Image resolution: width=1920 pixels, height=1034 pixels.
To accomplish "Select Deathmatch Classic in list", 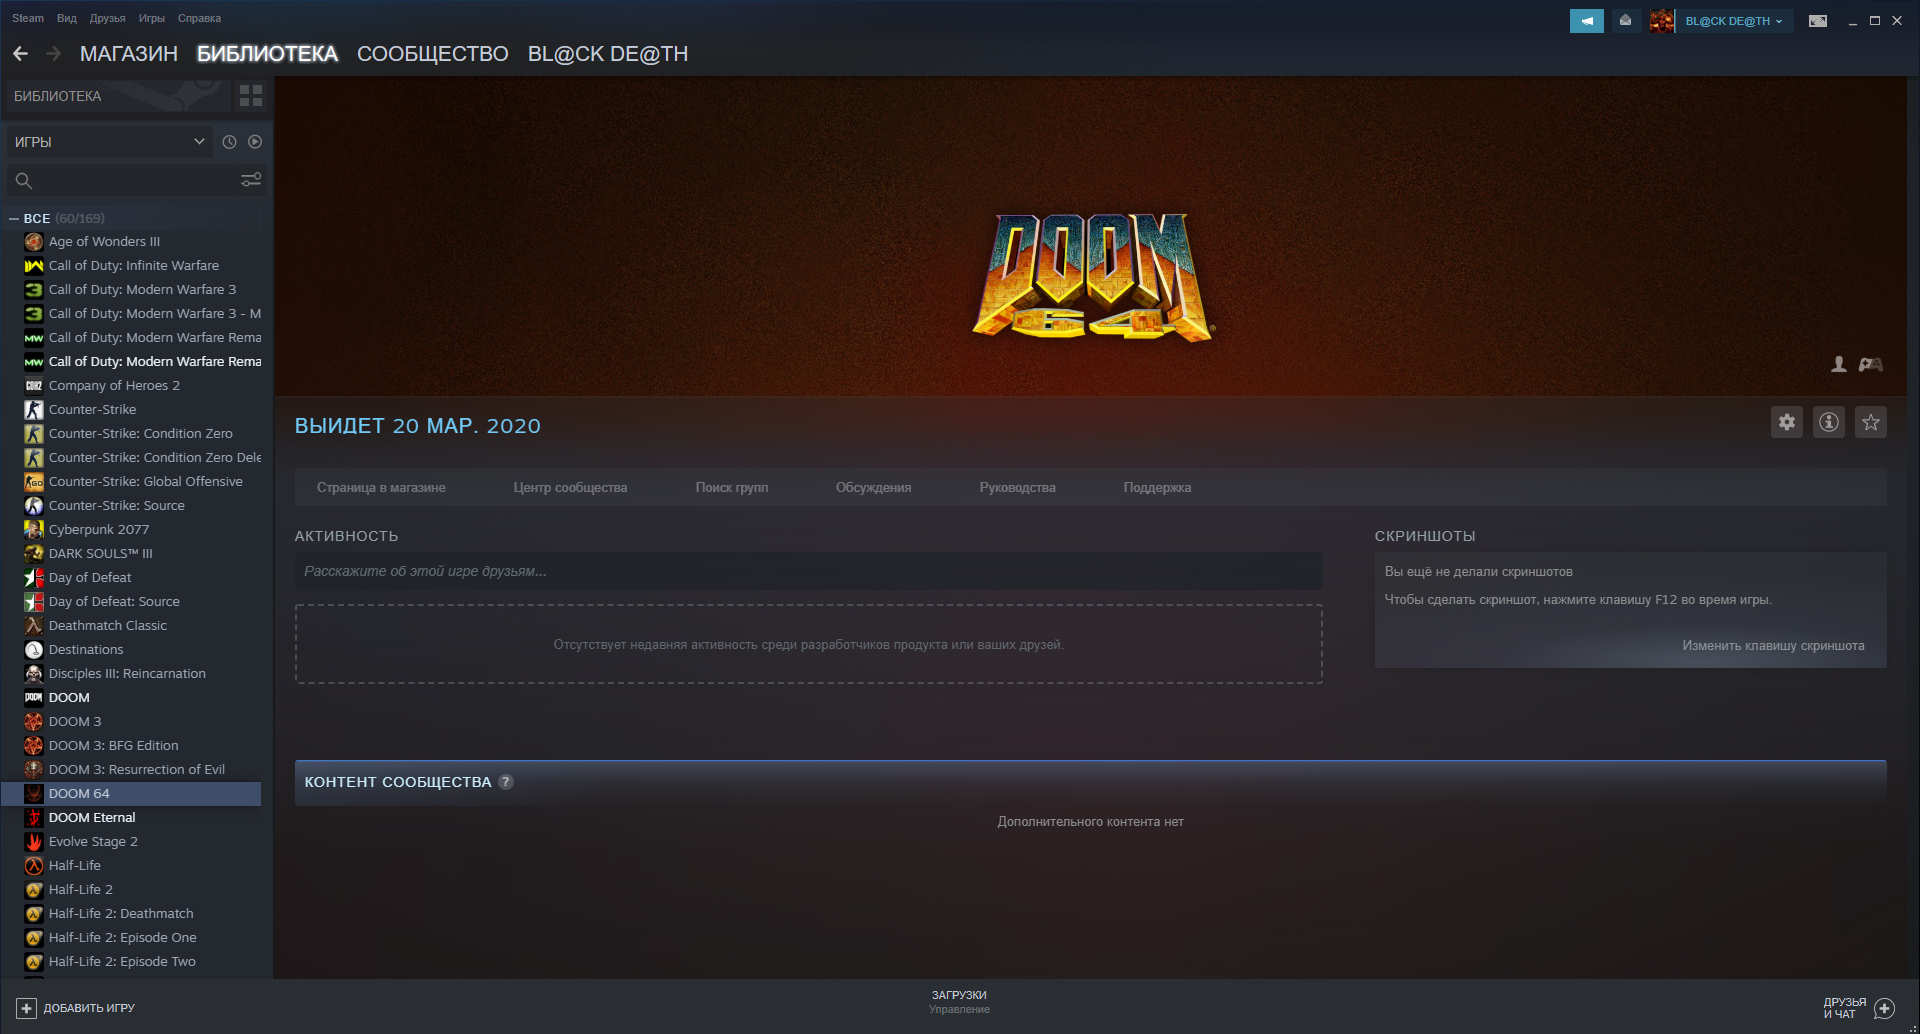I will click(132, 626).
